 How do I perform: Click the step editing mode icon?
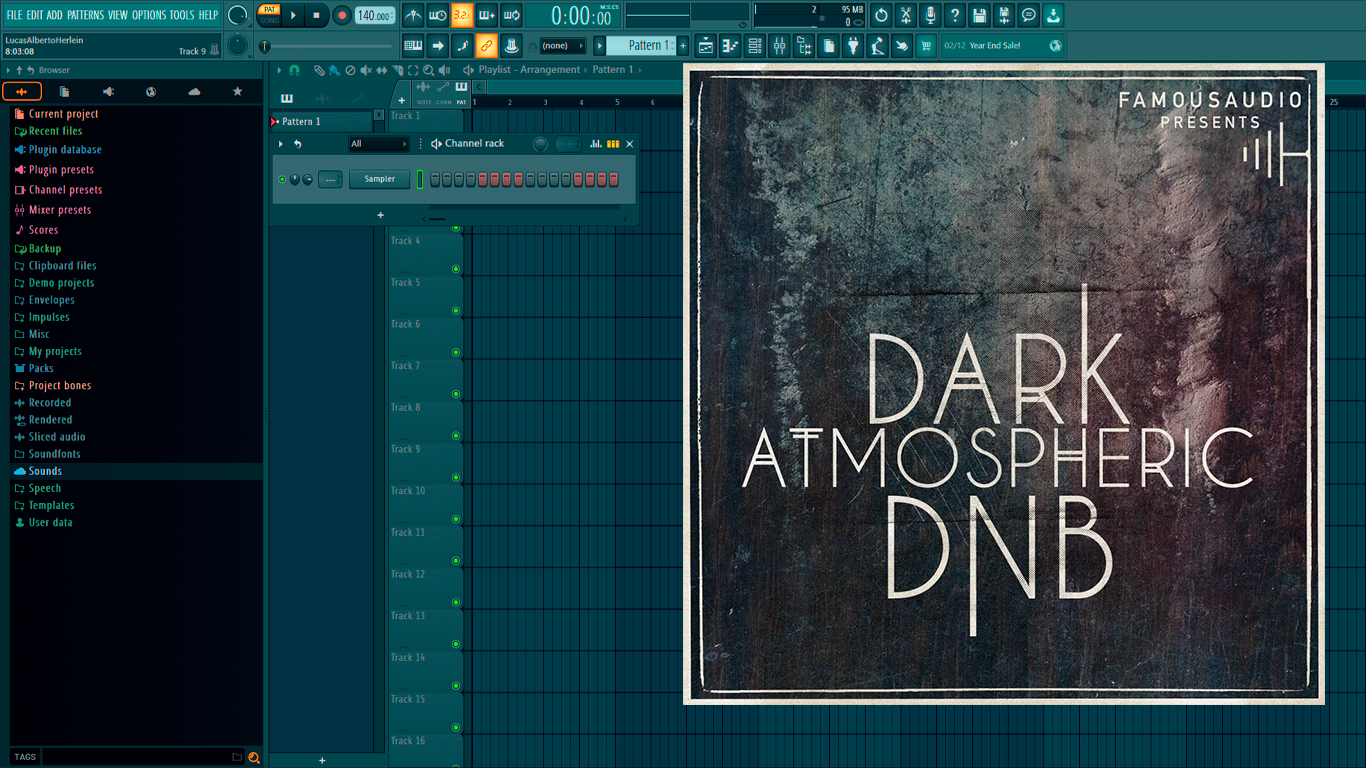pyautogui.click(x=461, y=45)
